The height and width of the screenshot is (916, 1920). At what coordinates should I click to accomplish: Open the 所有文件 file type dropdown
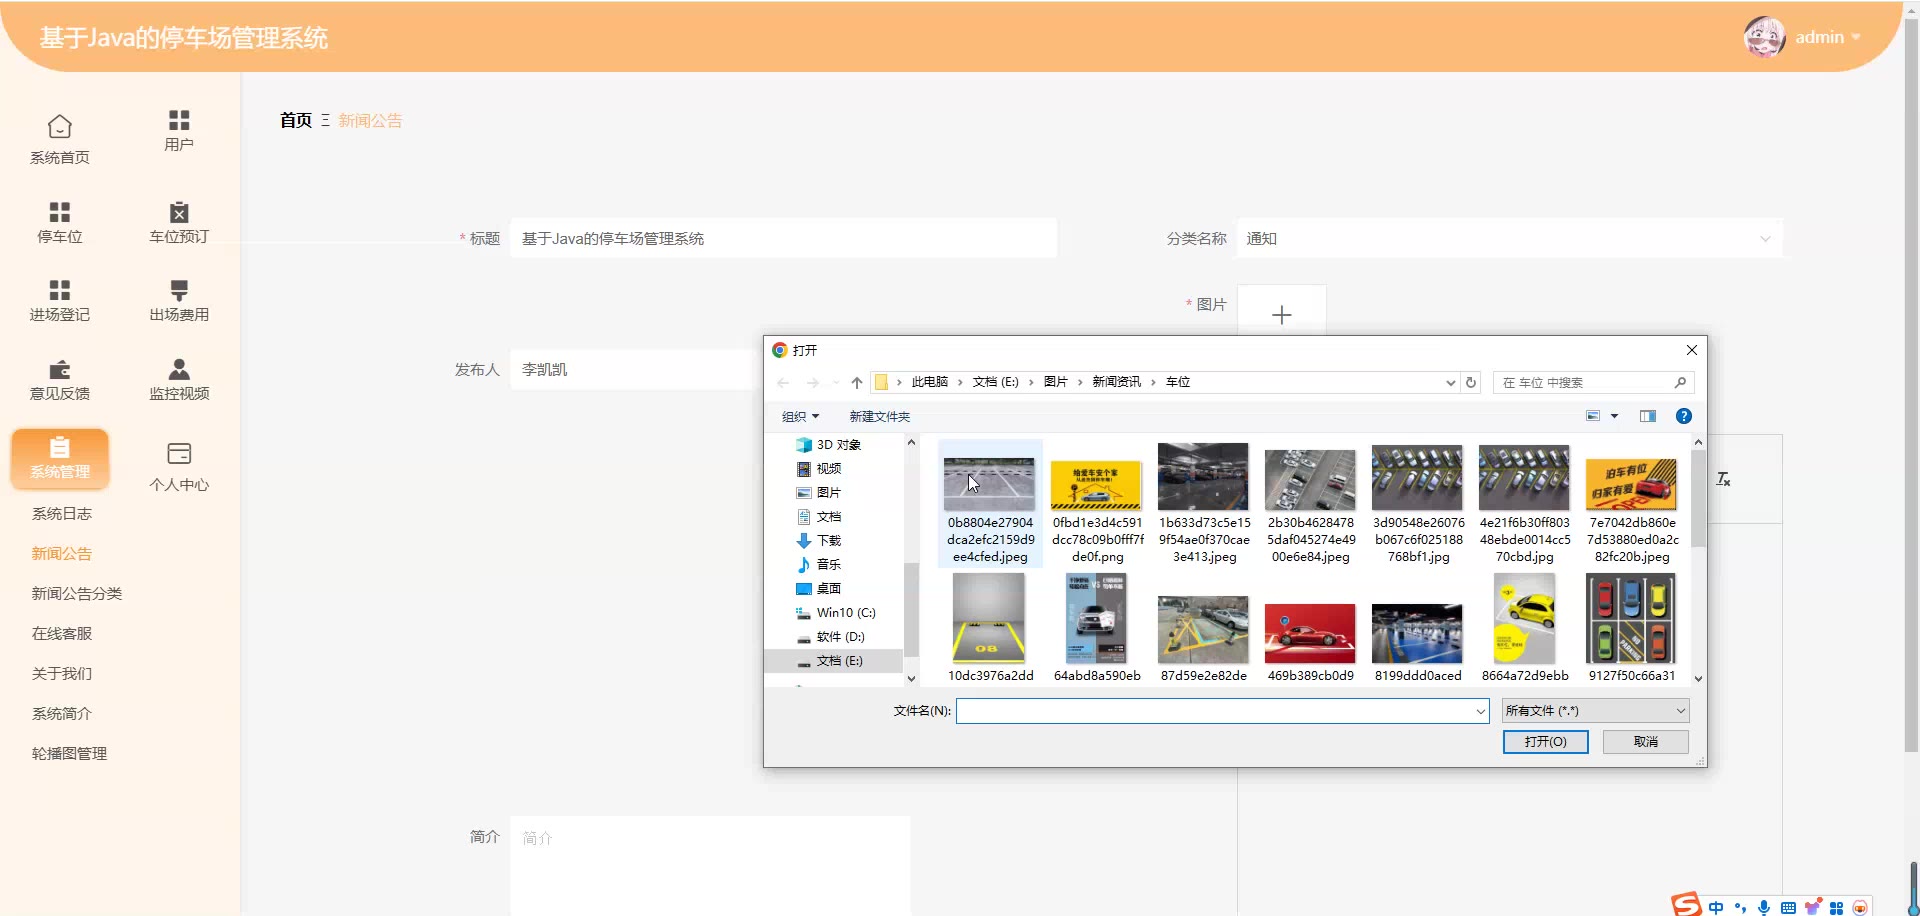point(1595,711)
